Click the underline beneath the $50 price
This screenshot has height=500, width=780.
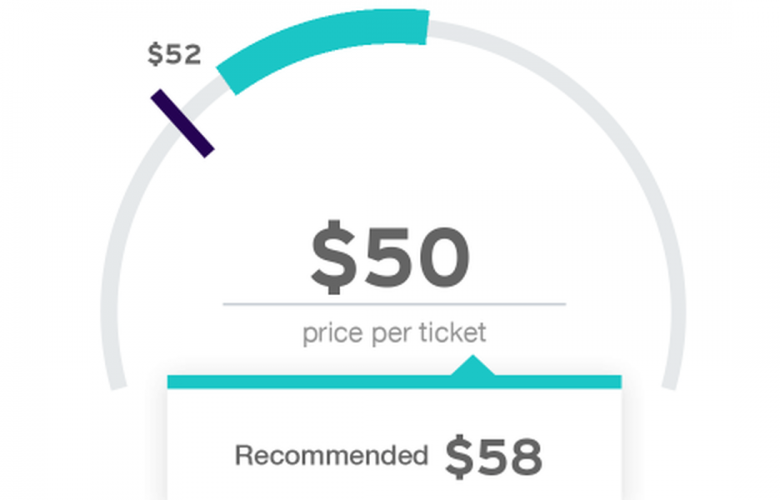pyautogui.click(x=394, y=303)
